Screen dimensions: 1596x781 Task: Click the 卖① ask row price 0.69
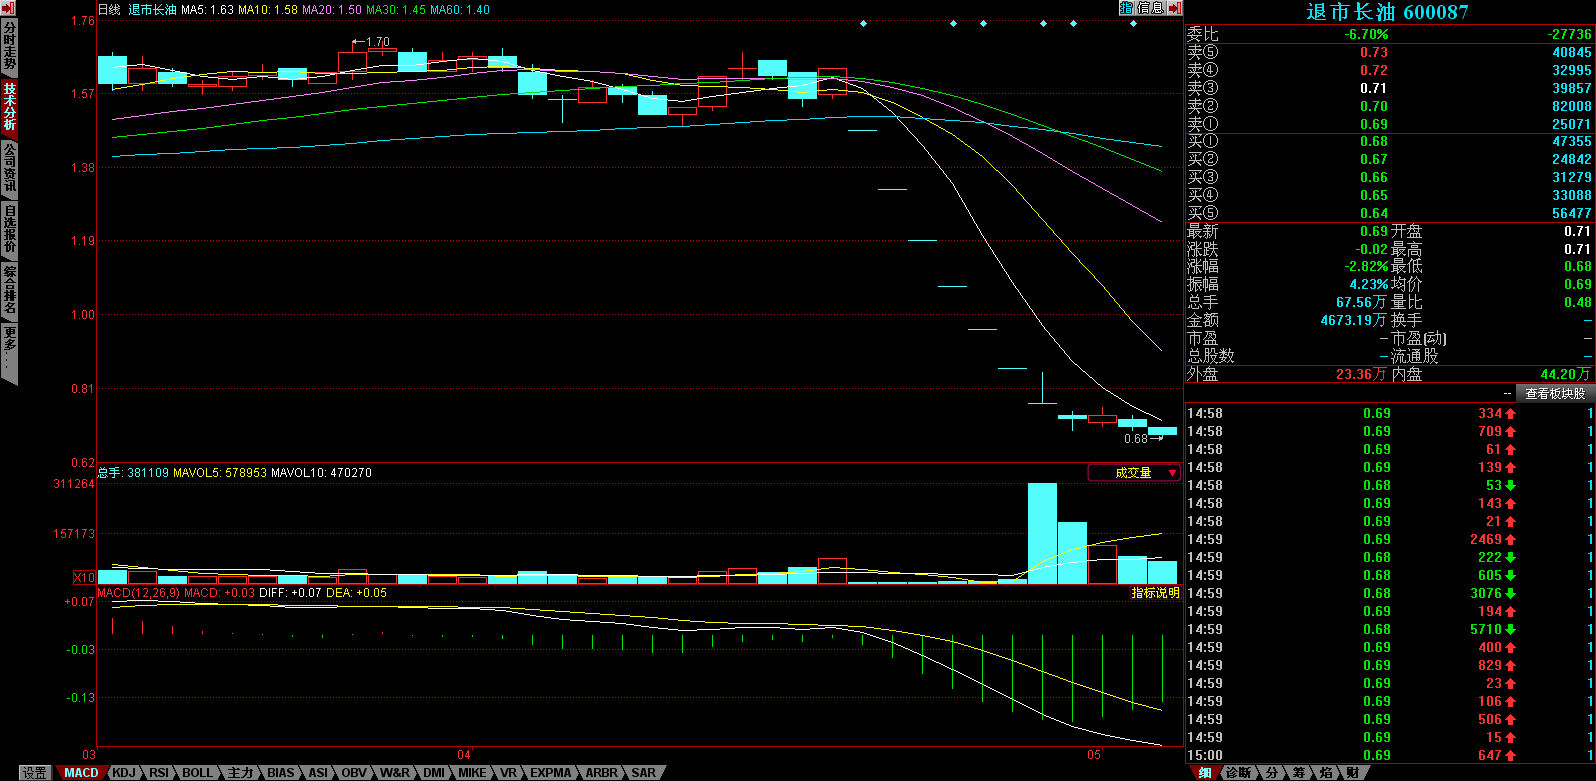click(1374, 124)
